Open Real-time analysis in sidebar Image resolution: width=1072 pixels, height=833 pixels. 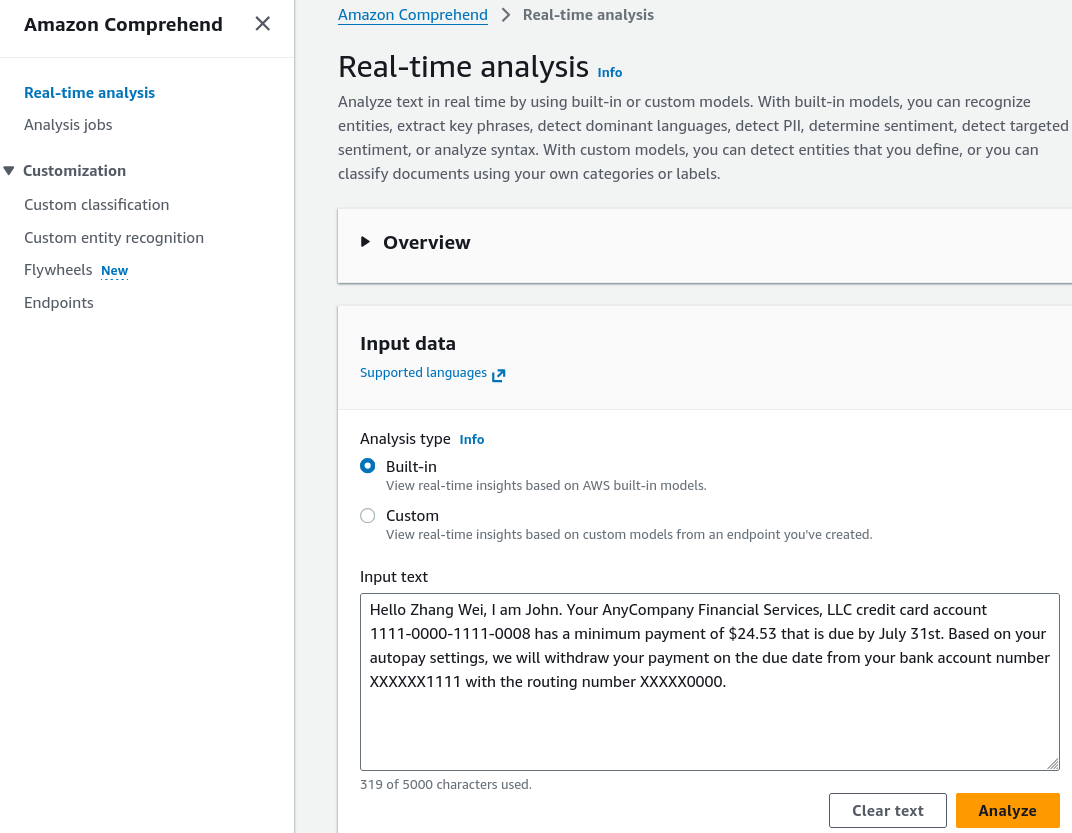click(90, 92)
